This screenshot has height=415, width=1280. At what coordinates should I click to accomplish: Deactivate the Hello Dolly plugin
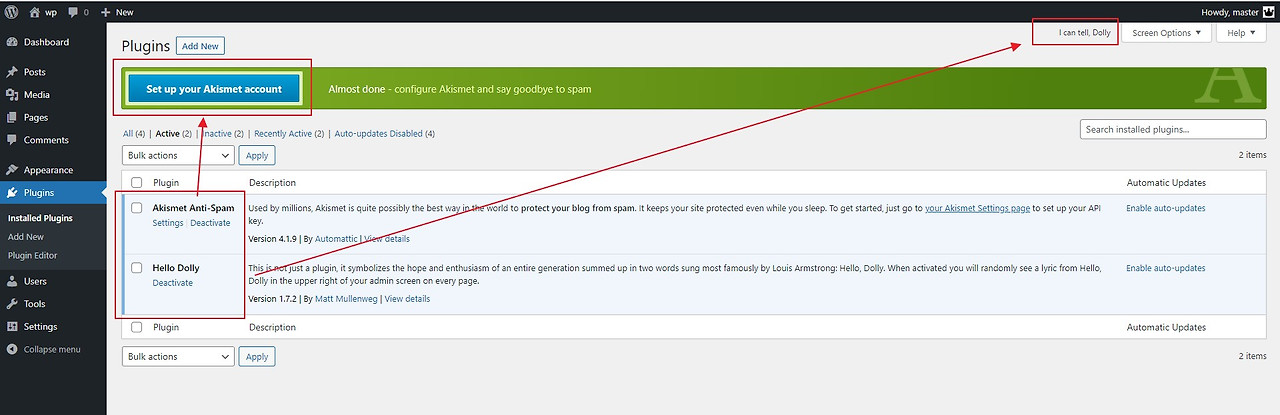[x=173, y=283]
